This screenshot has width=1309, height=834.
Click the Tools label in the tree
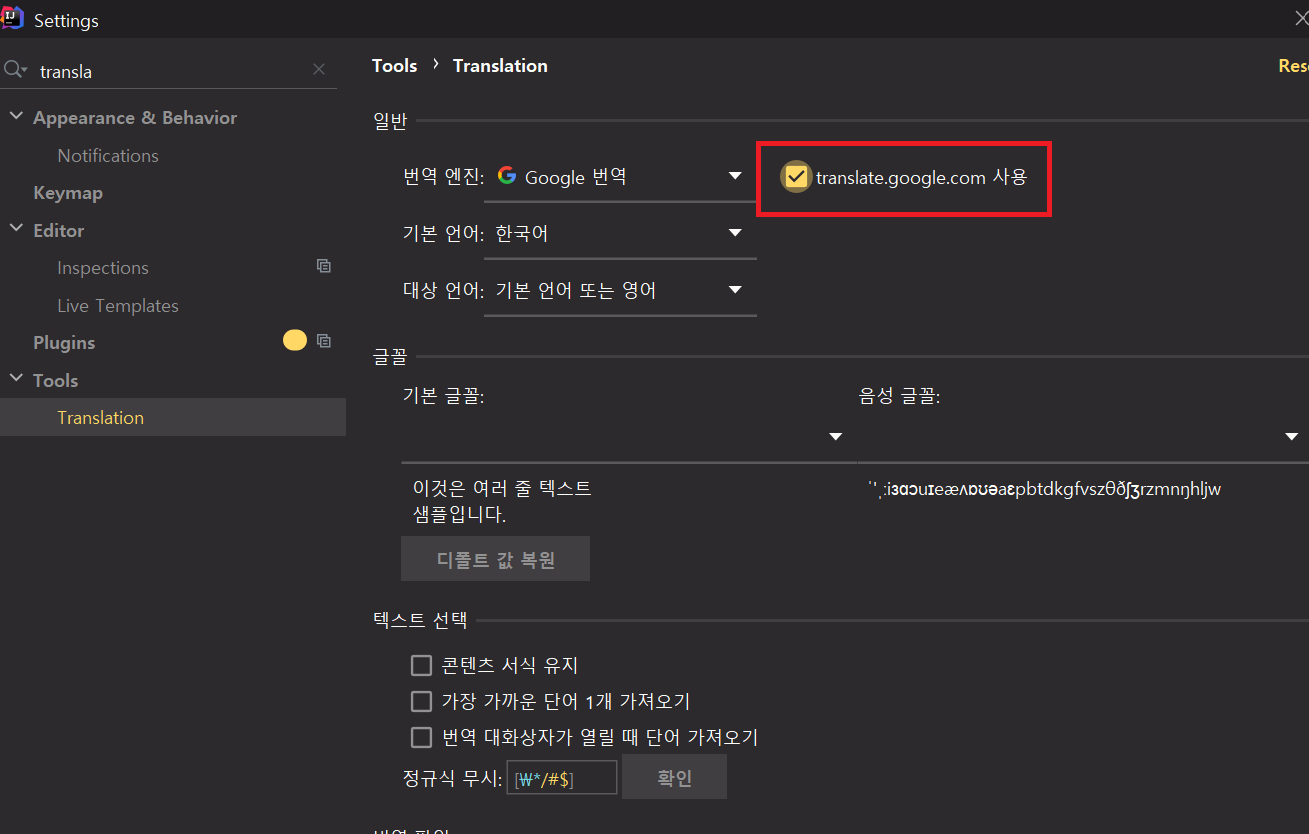55,380
